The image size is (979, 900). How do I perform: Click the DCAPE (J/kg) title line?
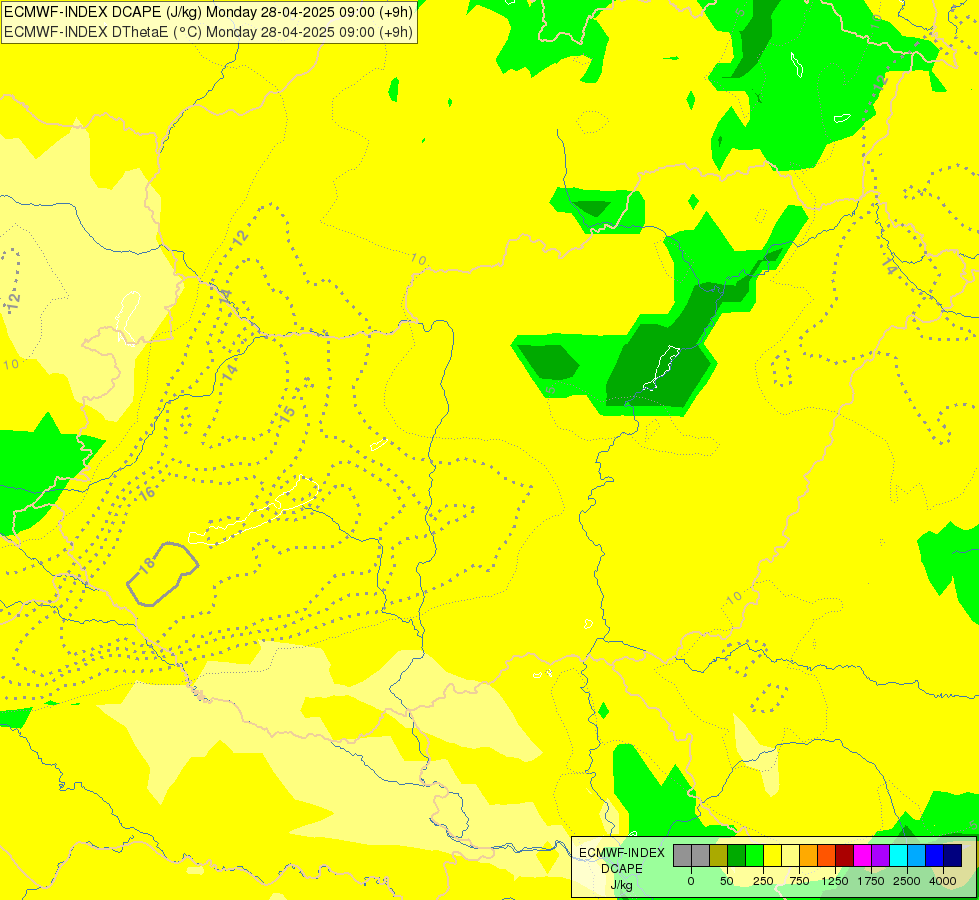coord(209,12)
